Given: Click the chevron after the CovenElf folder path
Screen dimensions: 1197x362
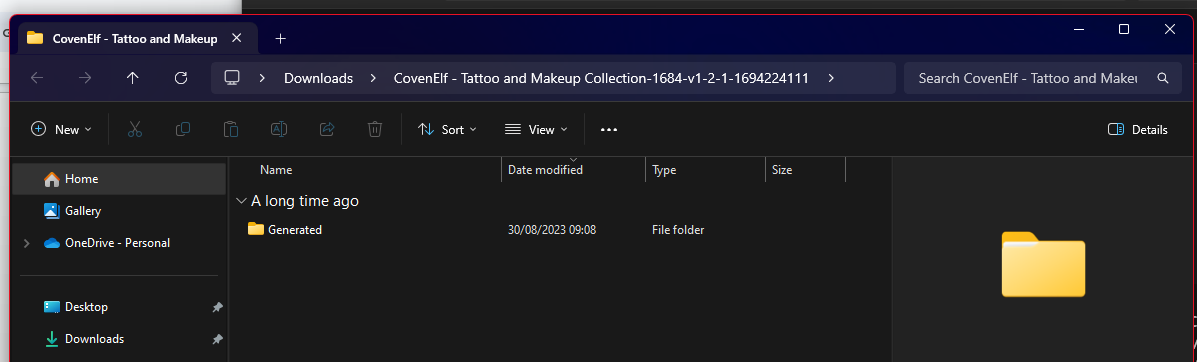Looking at the screenshot, I should click(x=831, y=78).
